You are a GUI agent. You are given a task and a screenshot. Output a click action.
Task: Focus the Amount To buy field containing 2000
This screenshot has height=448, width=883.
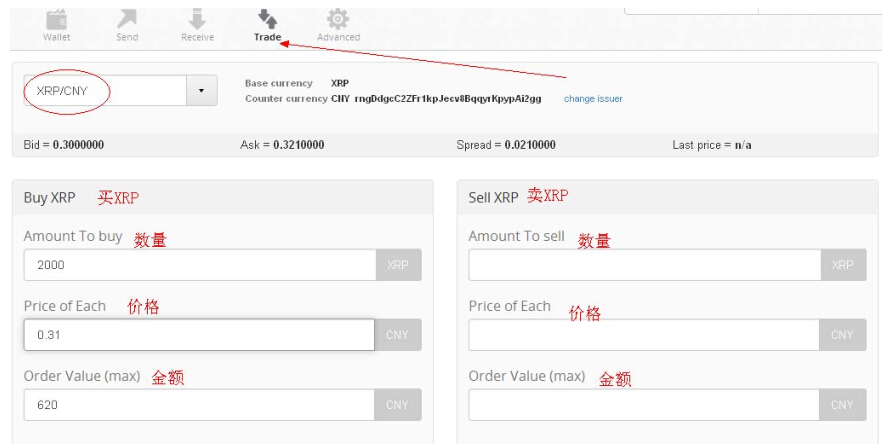point(200,265)
